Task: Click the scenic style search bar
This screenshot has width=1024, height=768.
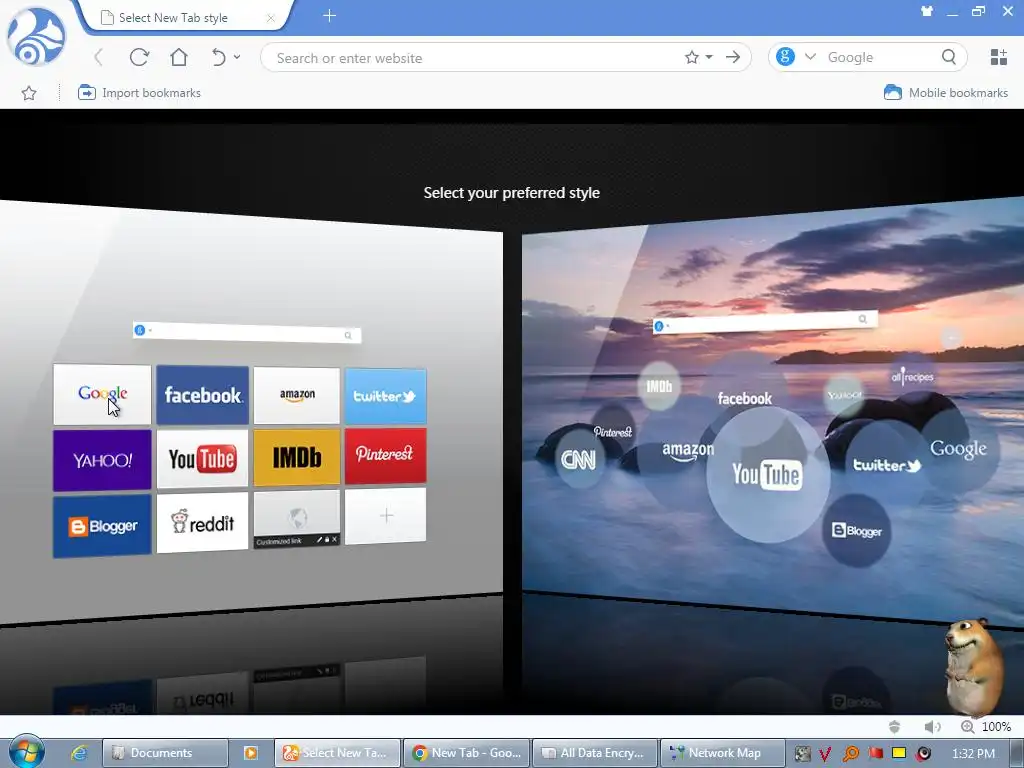Action: (x=765, y=321)
